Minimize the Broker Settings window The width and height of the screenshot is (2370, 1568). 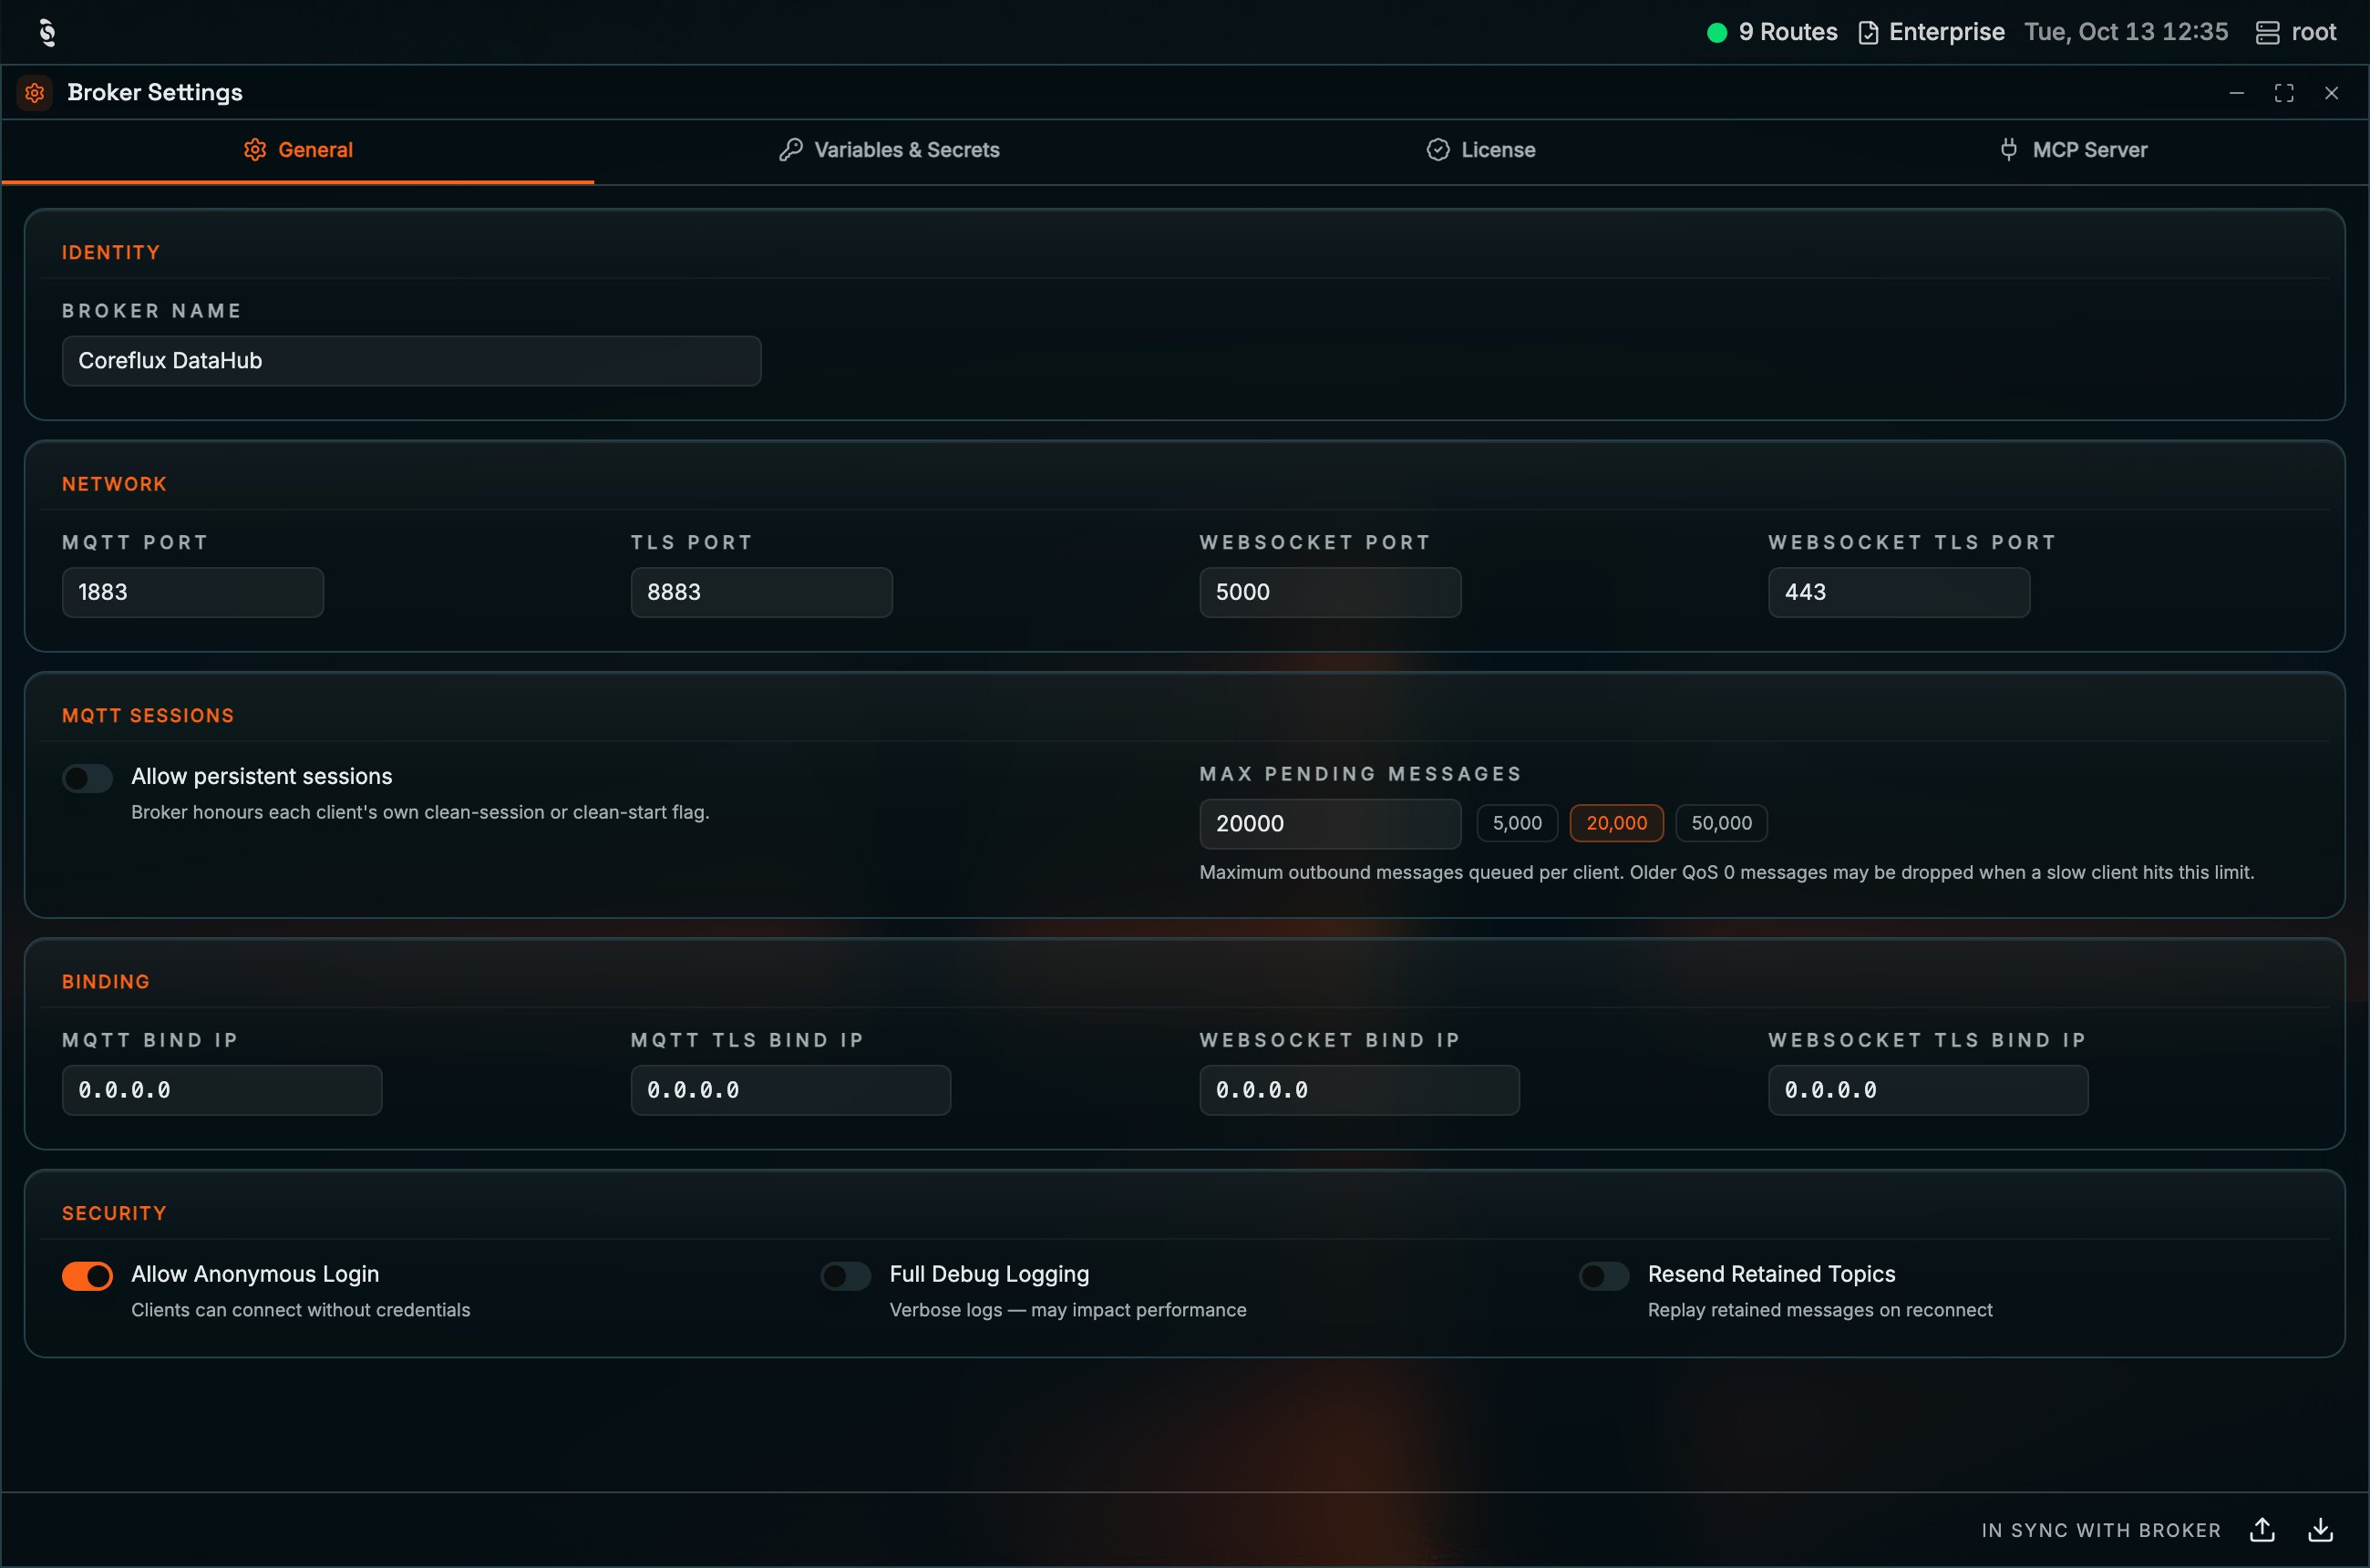point(2237,93)
